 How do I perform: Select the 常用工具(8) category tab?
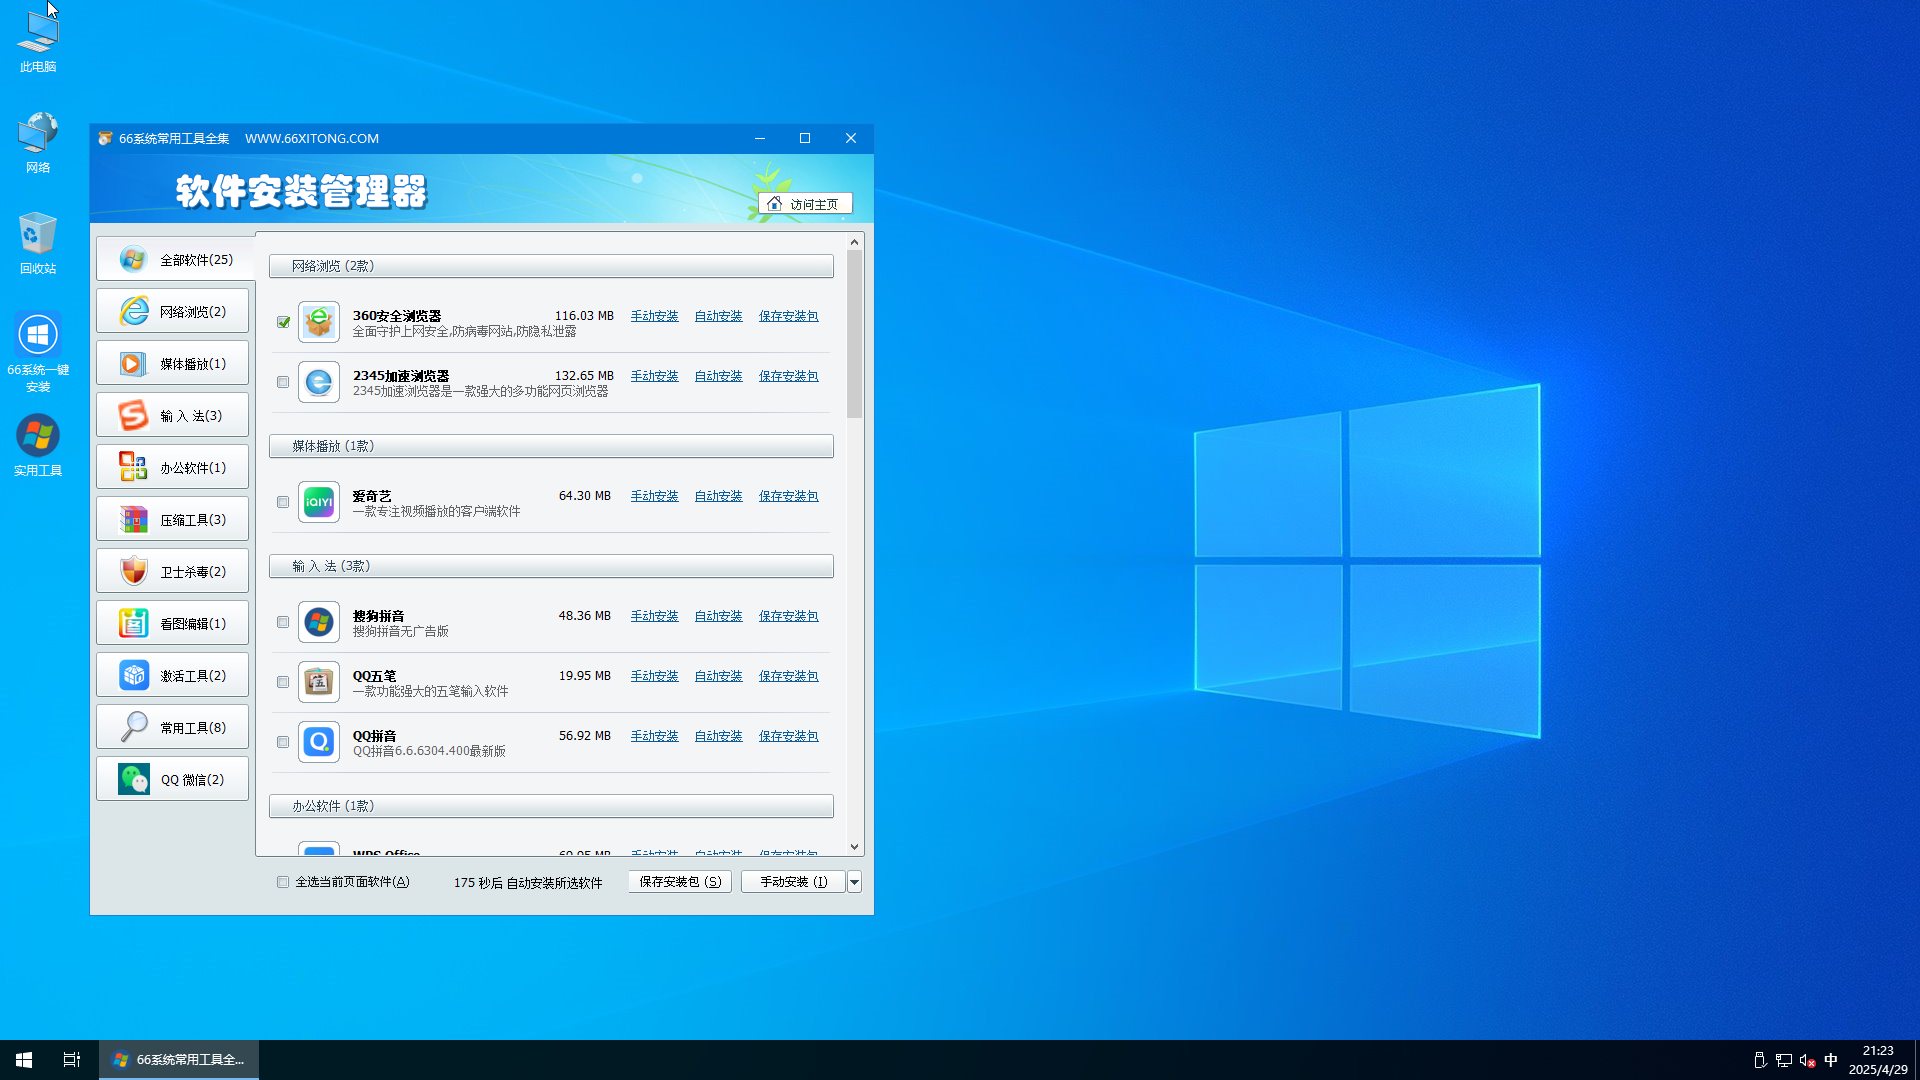[x=172, y=728]
